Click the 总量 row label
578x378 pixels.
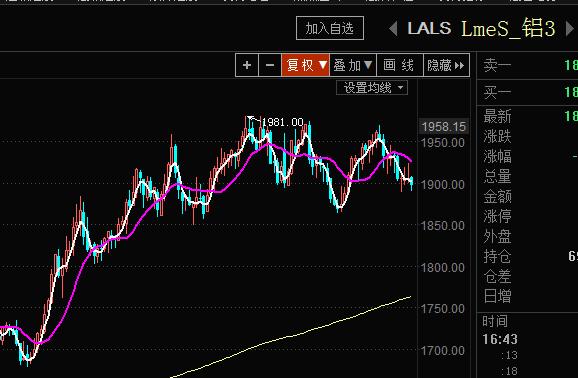click(x=497, y=176)
